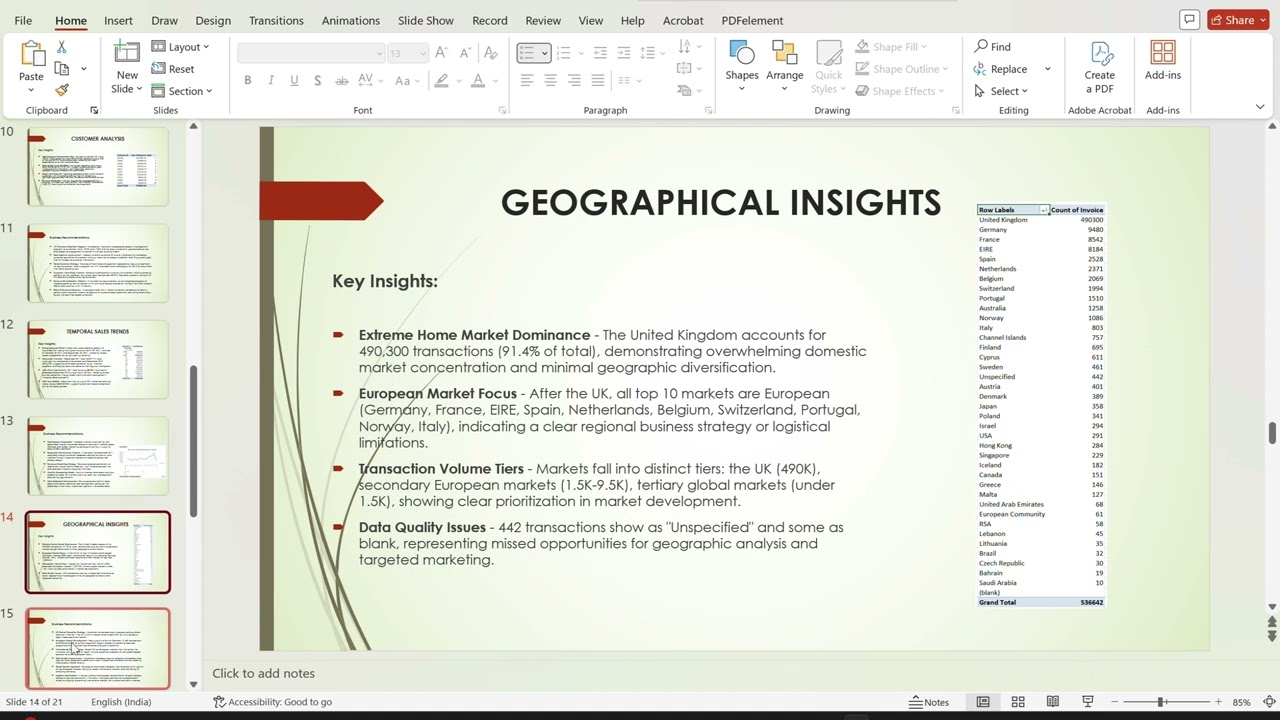The height and width of the screenshot is (720, 1280).
Task: Open Quick Styles gallery
Action: [829, 66]
